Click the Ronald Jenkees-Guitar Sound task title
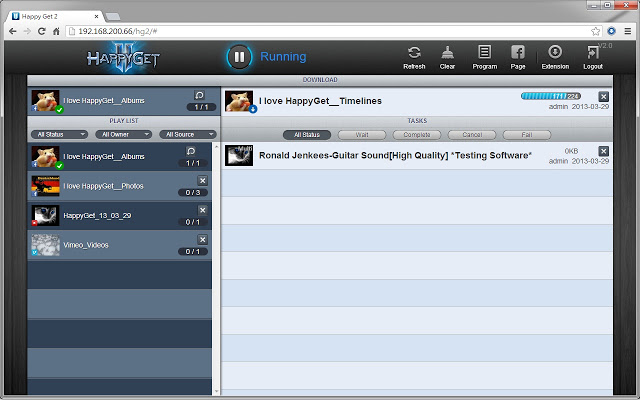Screen dimensions: 640x400 pos(396,156)
